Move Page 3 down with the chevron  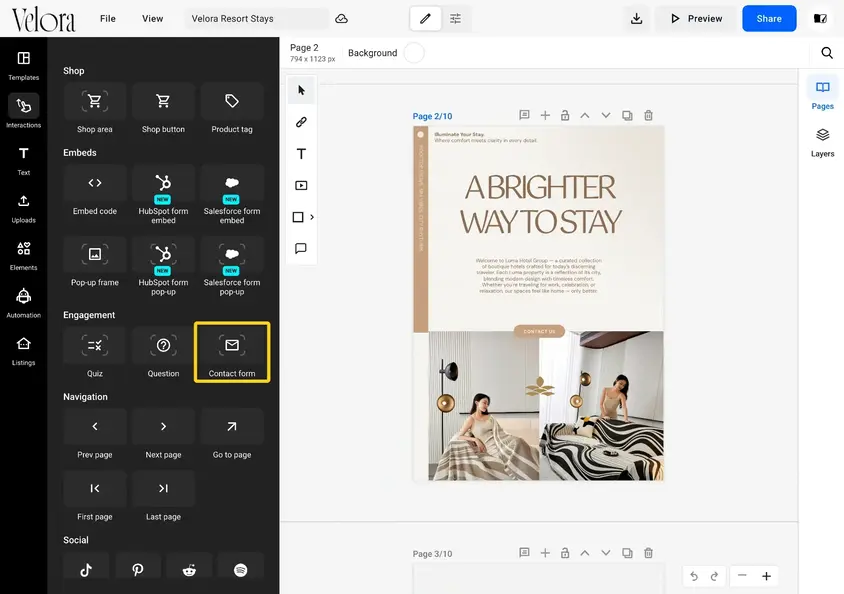click(606, 553)
